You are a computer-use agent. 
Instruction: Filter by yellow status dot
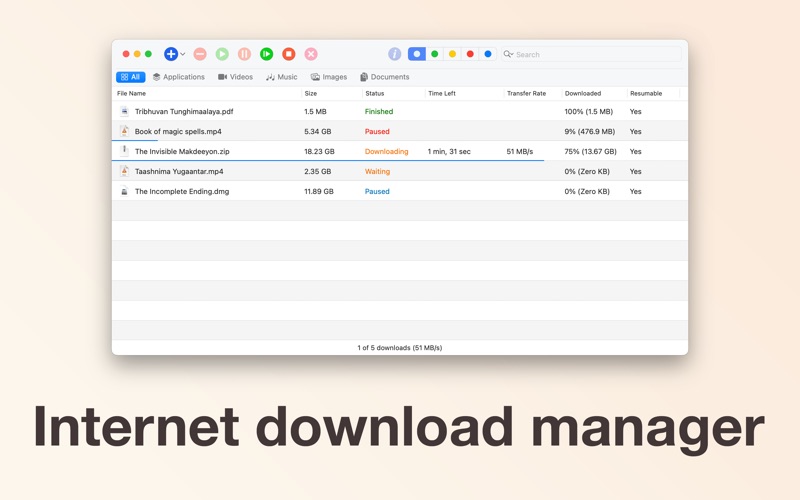coord(453,54)
